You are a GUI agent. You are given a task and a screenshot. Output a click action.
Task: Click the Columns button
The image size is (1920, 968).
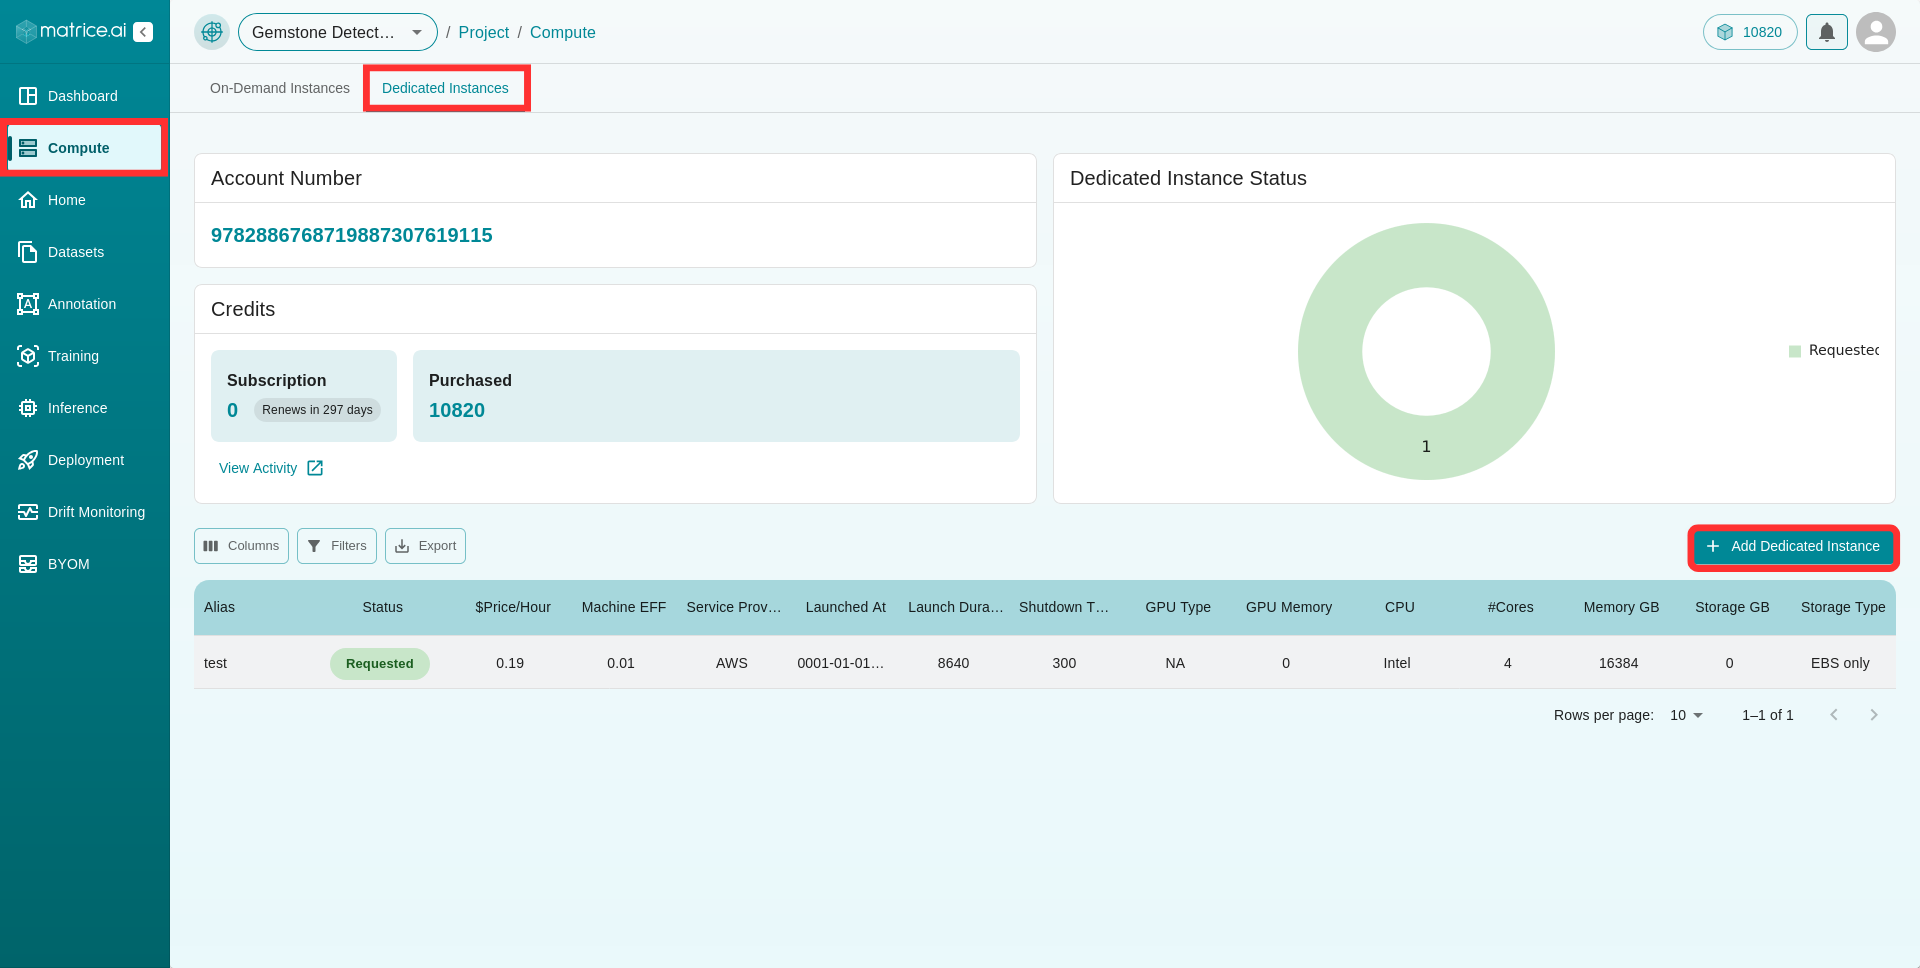pos(241,546)
